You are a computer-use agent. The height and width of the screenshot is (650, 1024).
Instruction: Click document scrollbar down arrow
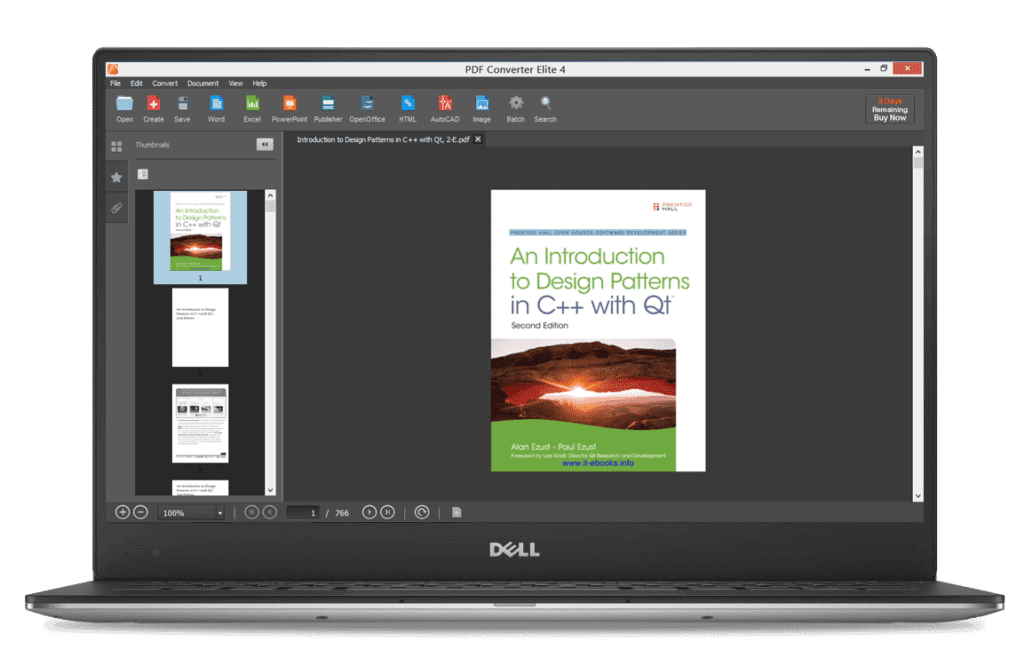[918, 496]
